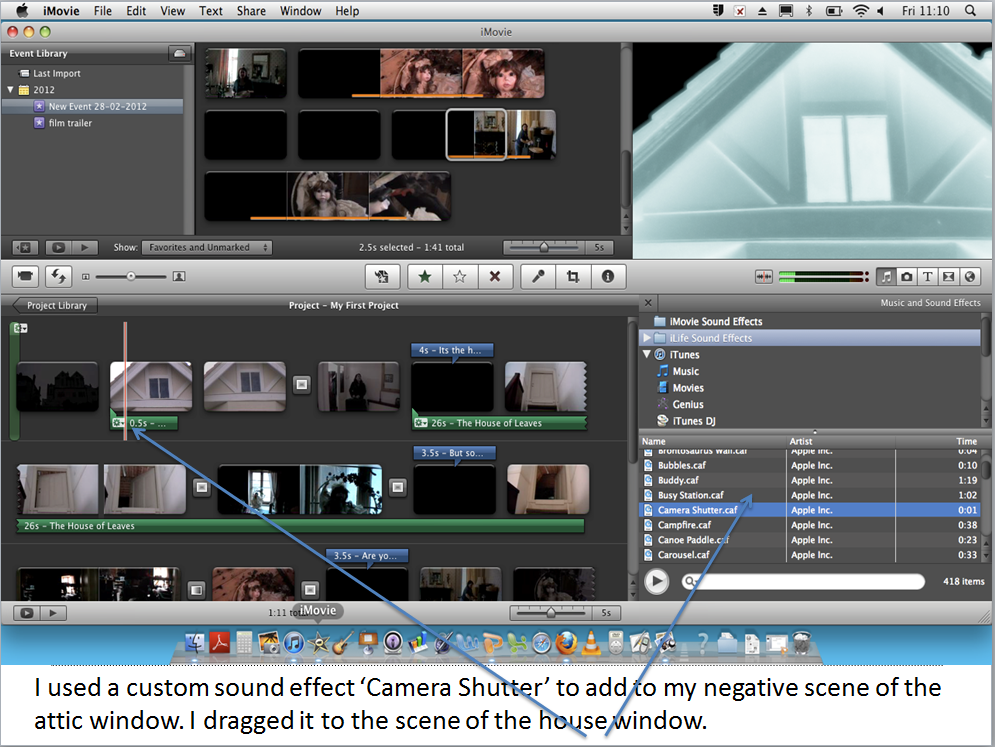Select Genius under iTunes
Viewport: 995px width, 747px height.
[x=687, y=404]
